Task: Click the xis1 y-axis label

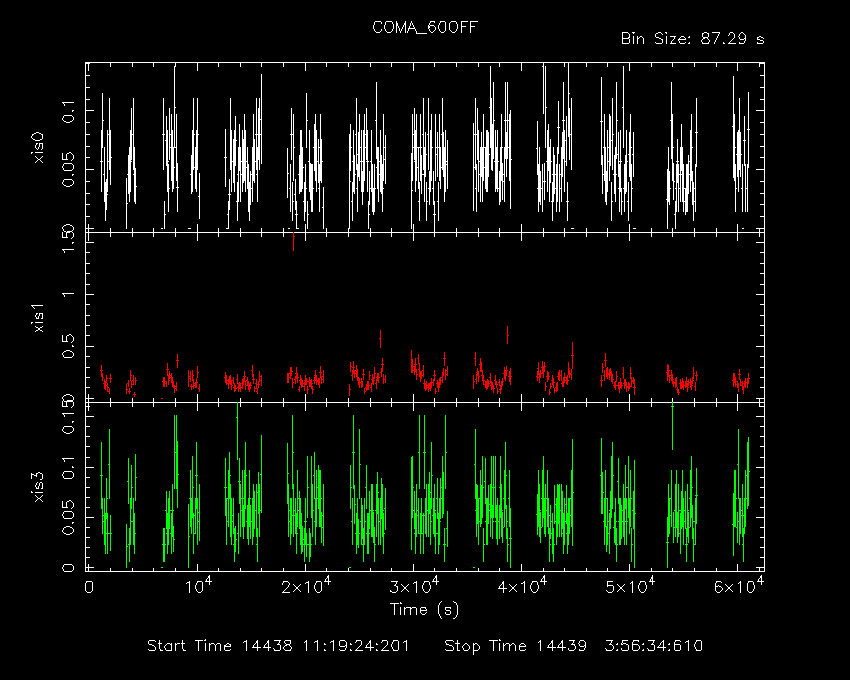Action: click(38, 318)
